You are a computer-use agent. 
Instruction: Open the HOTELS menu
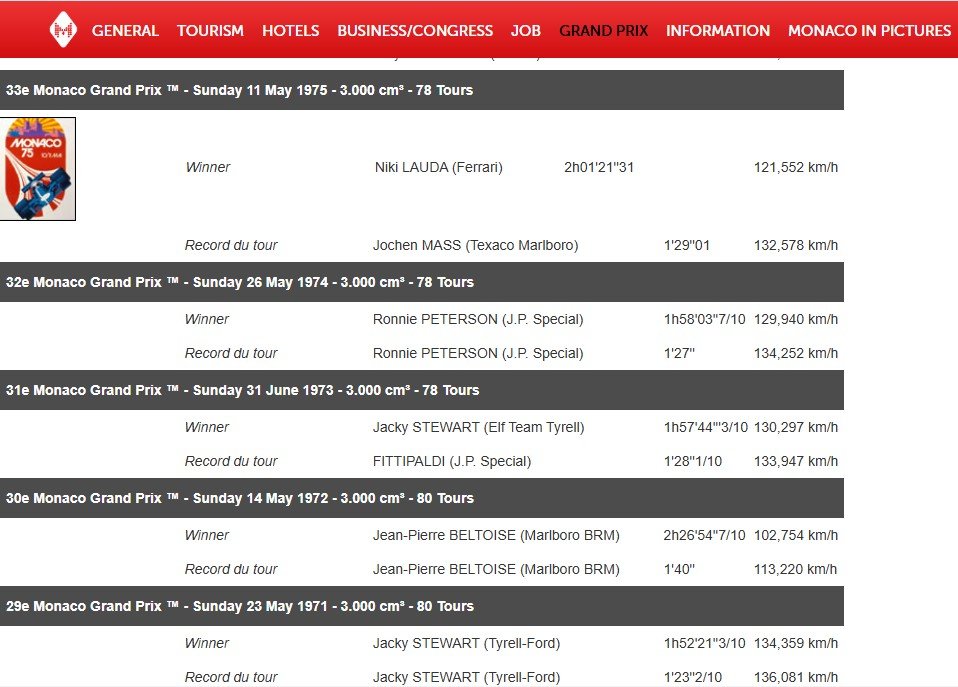pyautogui.click(x=290, y=31)
